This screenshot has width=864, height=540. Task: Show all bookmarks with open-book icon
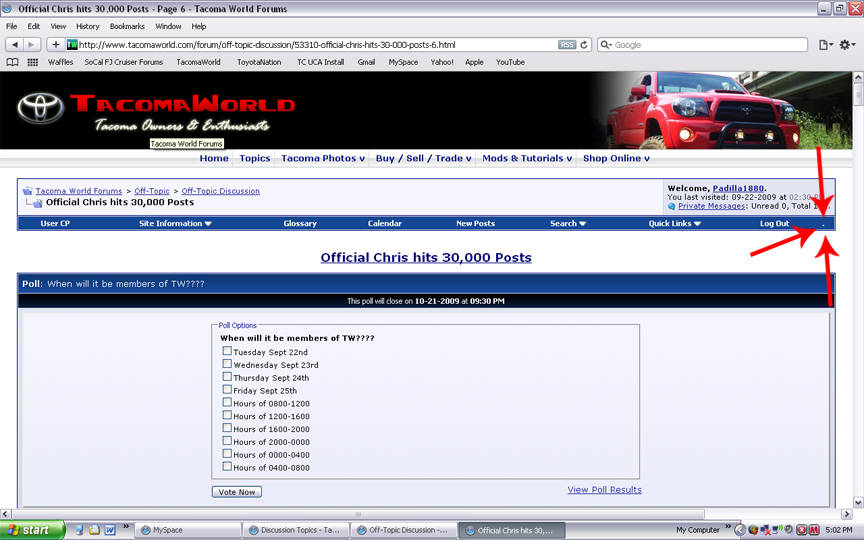click(x=12, y=62)
